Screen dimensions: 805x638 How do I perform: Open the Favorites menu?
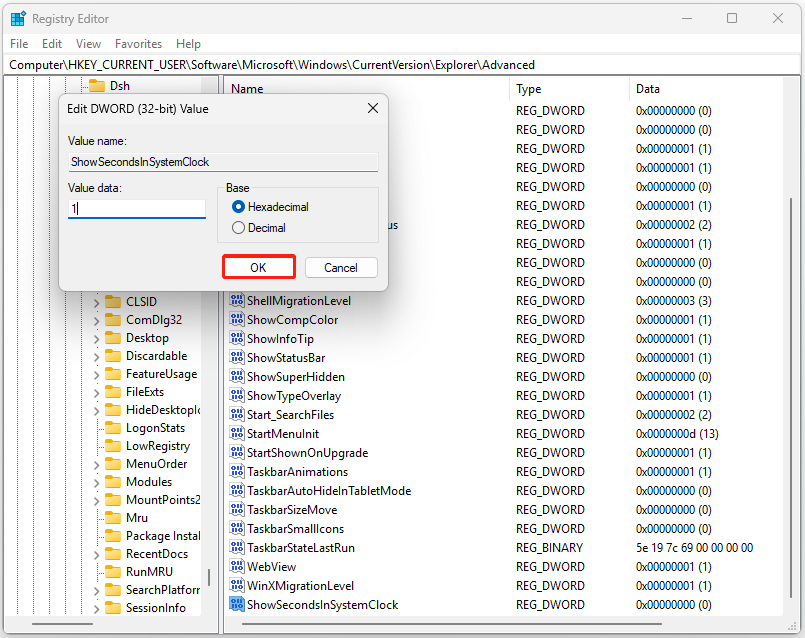coord(138,43)
